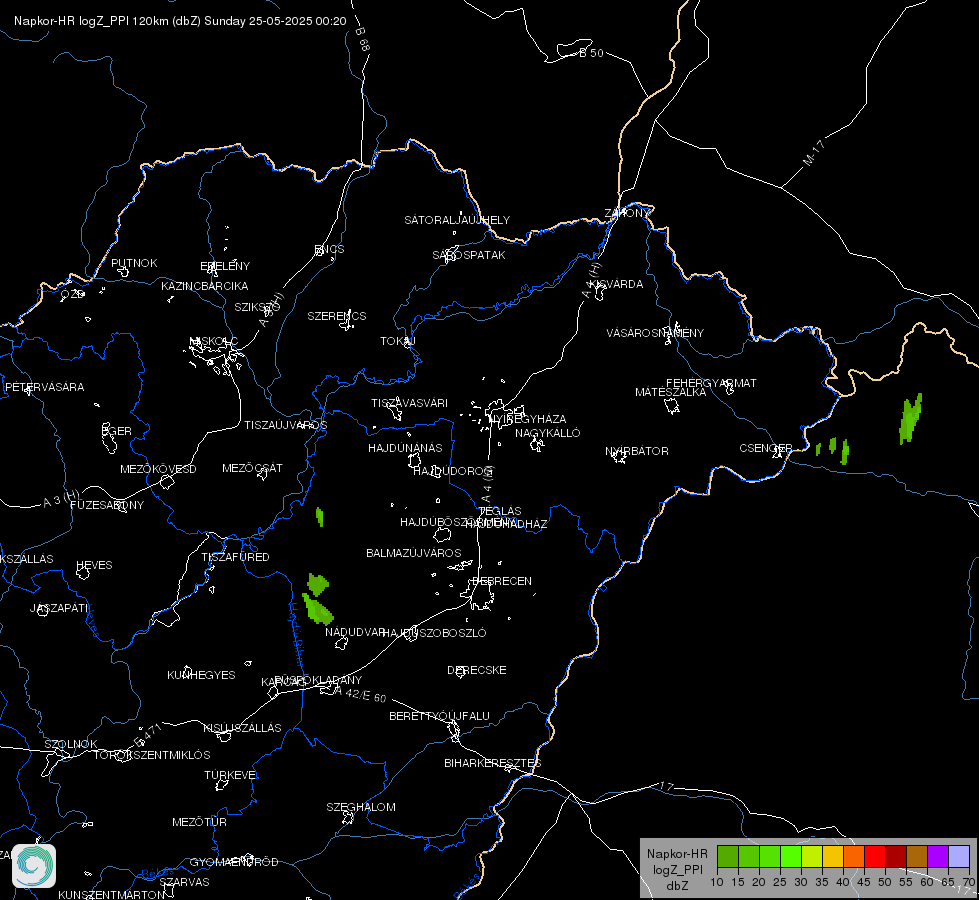Click the KAZINCBARCIKA label
The image size is (979, 900).
205,286
